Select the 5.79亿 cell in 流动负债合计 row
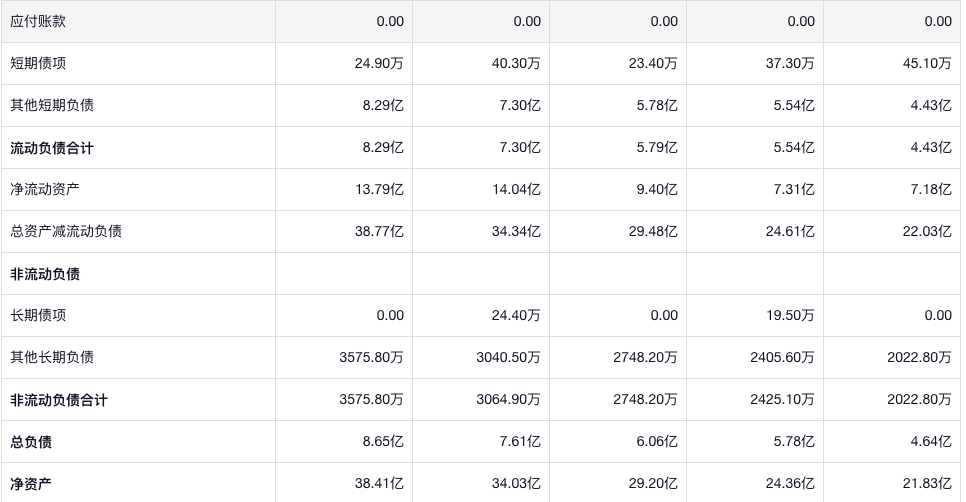The width and height of the screenshot is (966, 502). click(x=658, y=148)
